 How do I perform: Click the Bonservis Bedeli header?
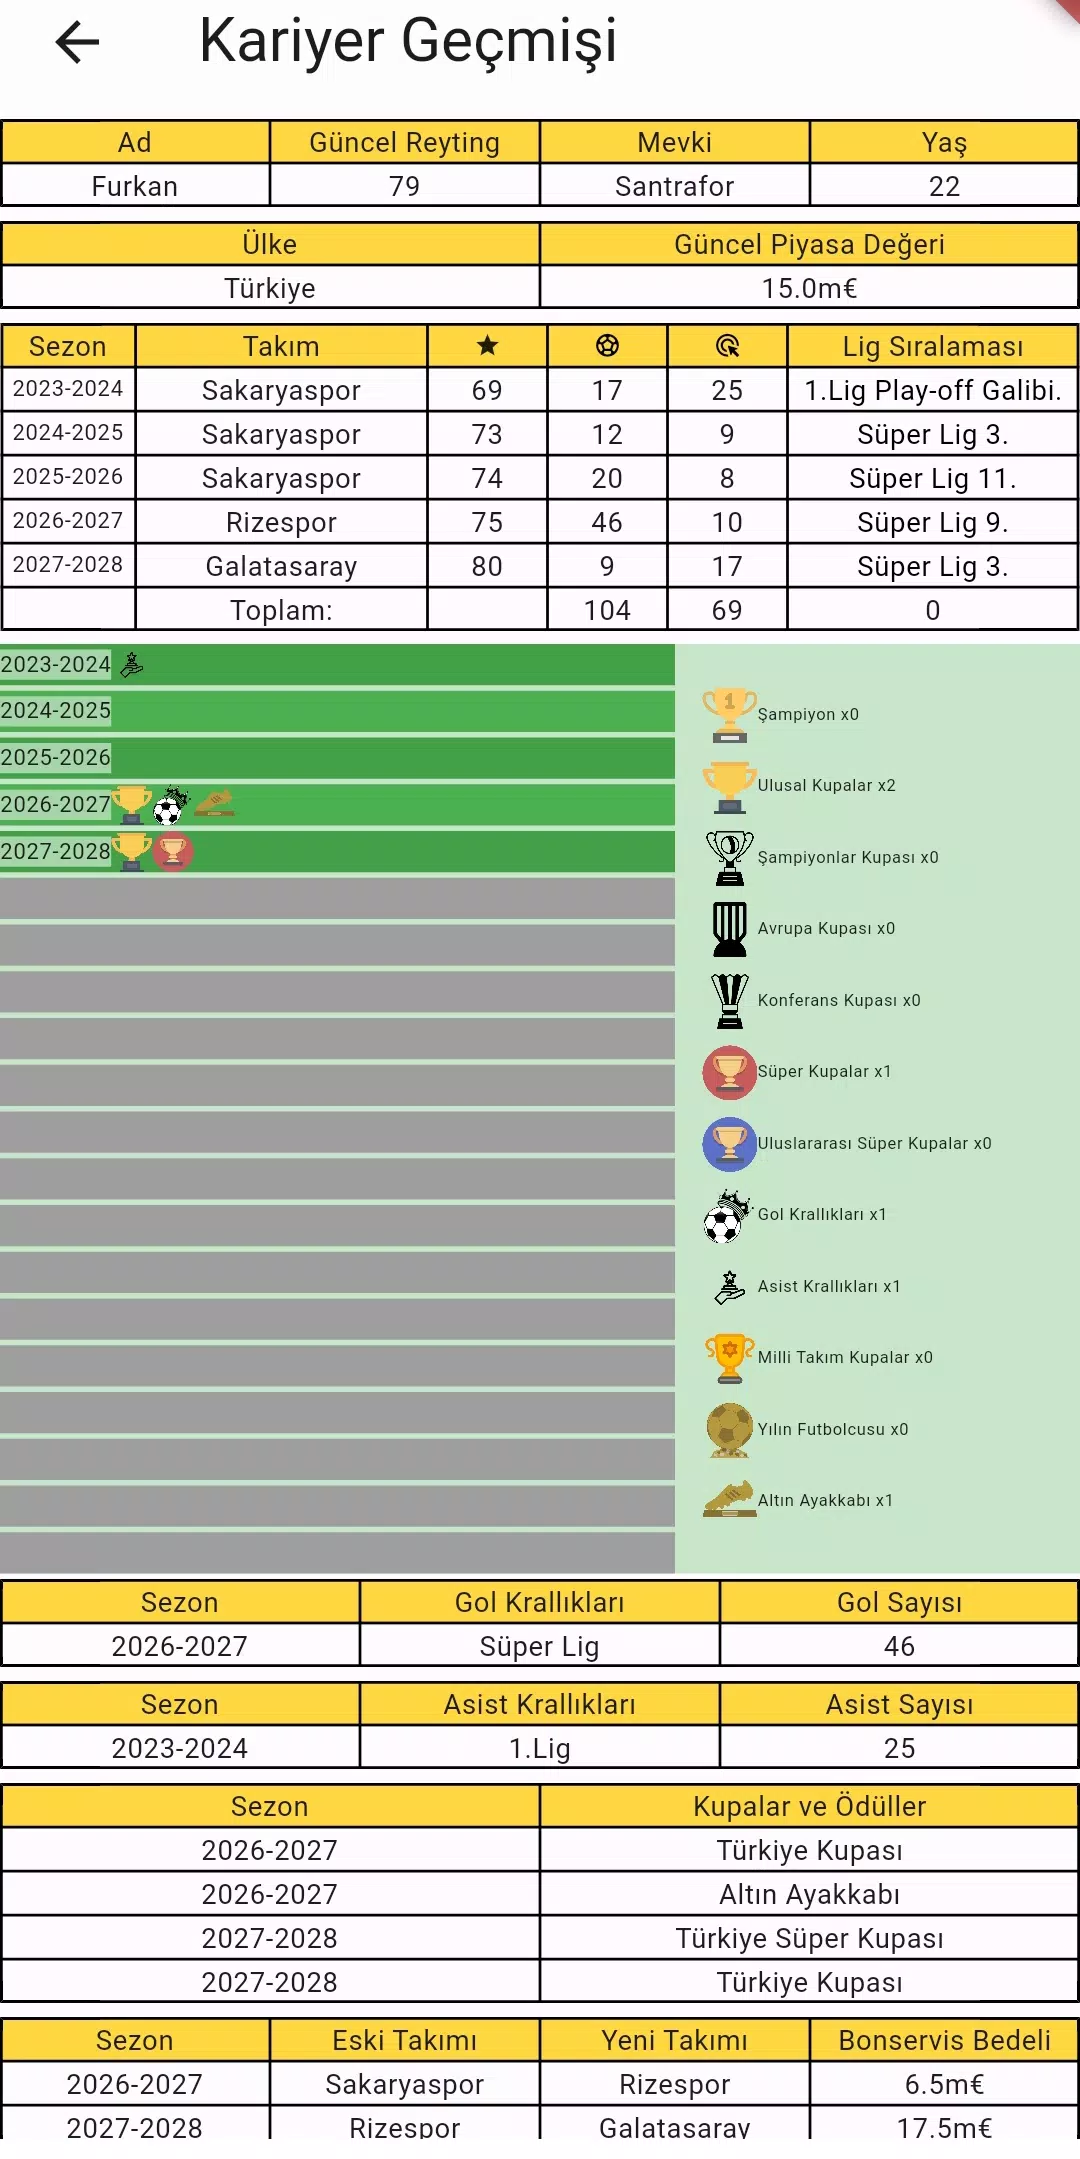[944, 2041]
